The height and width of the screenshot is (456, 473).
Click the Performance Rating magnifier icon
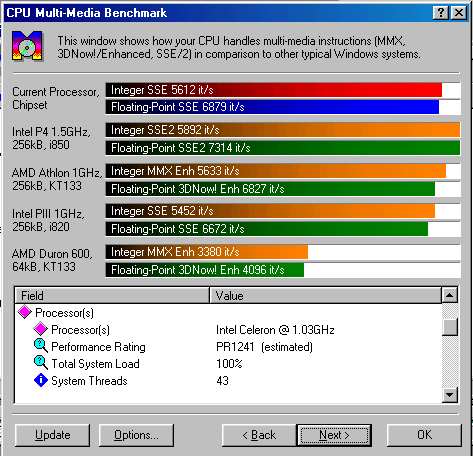point(41,346)
